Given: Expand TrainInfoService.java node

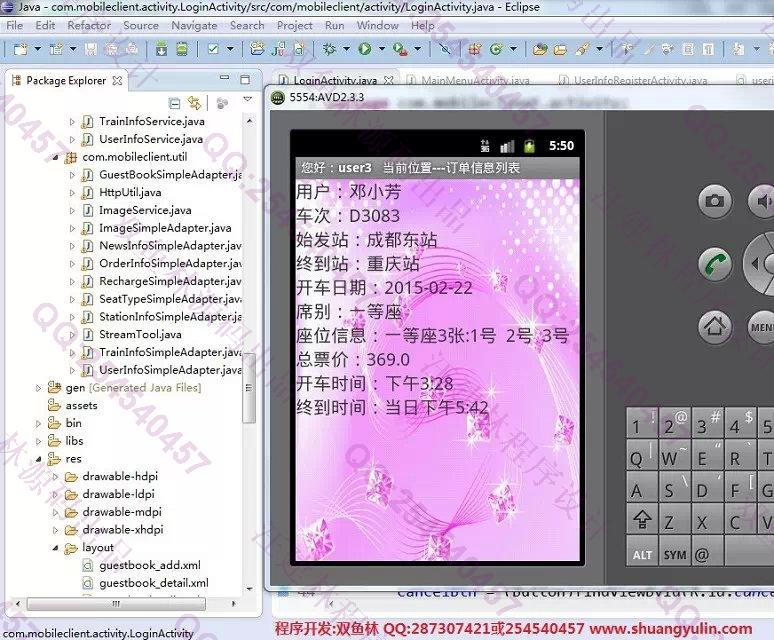Looking at the screenshot, I should 72,121.
